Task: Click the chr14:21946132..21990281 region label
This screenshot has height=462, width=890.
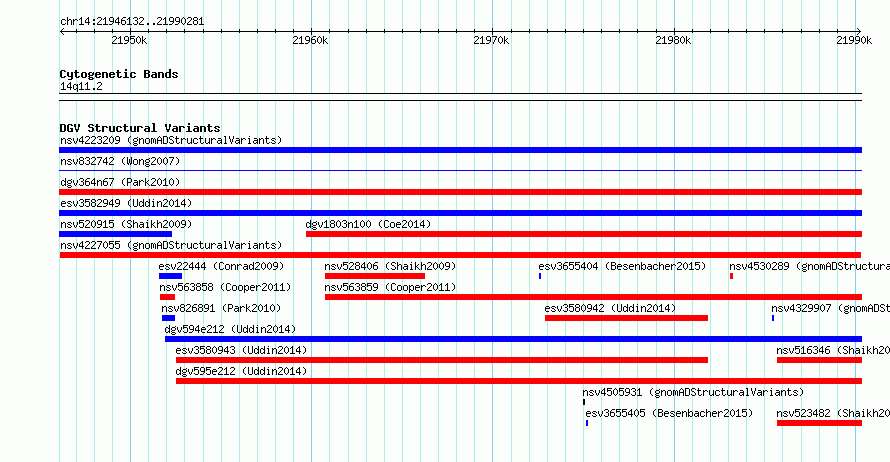Action: tap(132, 22)
